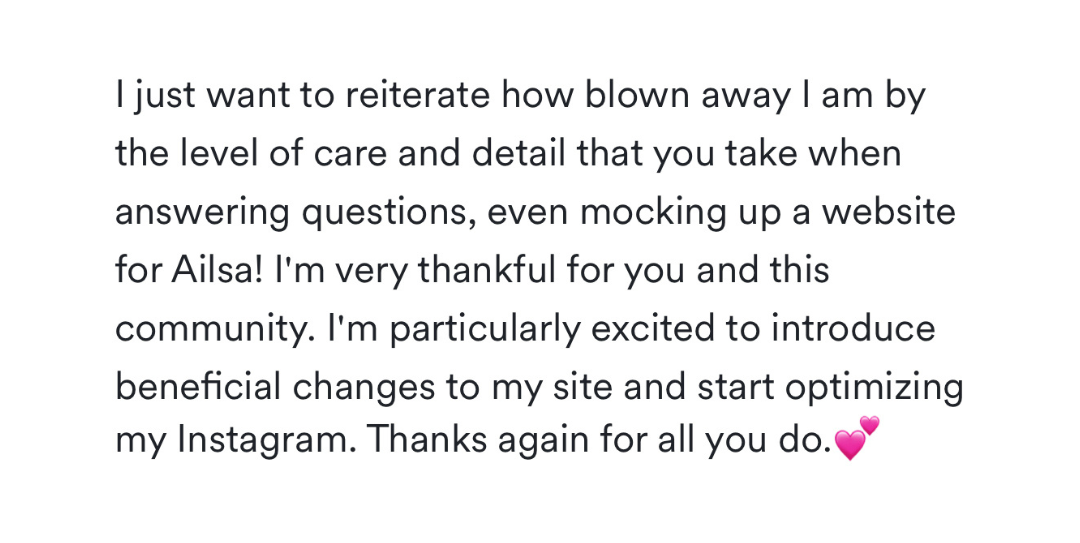This screenshot has height=543, width=1080.
Task: Click the word "answering"
Action: [x=202, y=213]
